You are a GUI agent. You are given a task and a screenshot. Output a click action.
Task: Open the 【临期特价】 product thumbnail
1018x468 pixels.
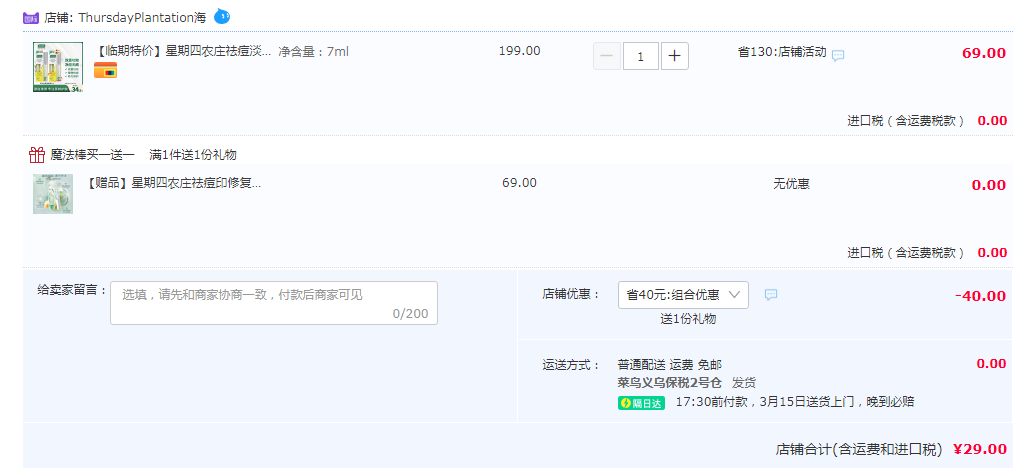[x=58, y=68]
